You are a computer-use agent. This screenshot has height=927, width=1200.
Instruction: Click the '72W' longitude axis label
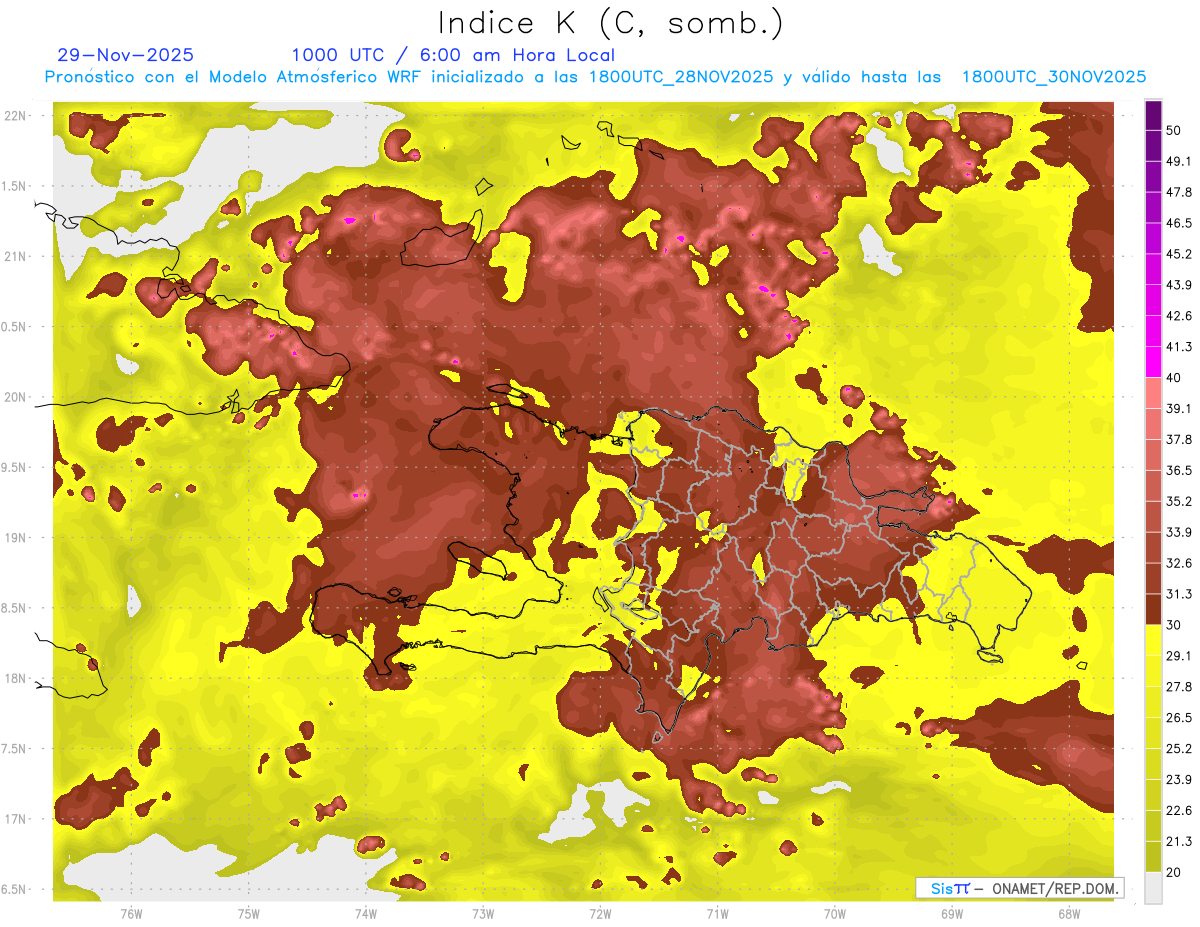pos(600,914)
